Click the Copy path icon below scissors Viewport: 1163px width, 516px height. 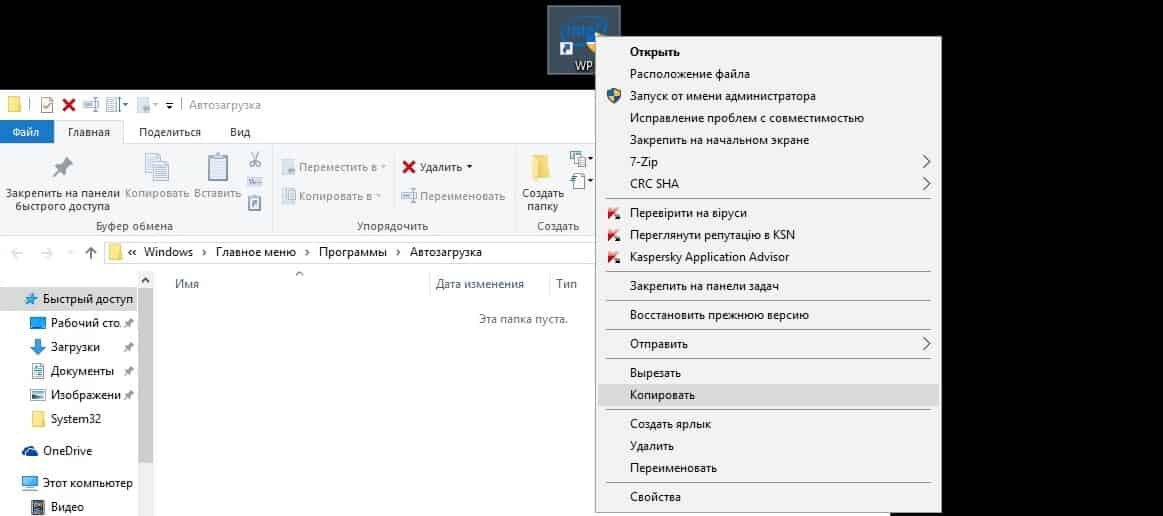(x=254, y=181)
